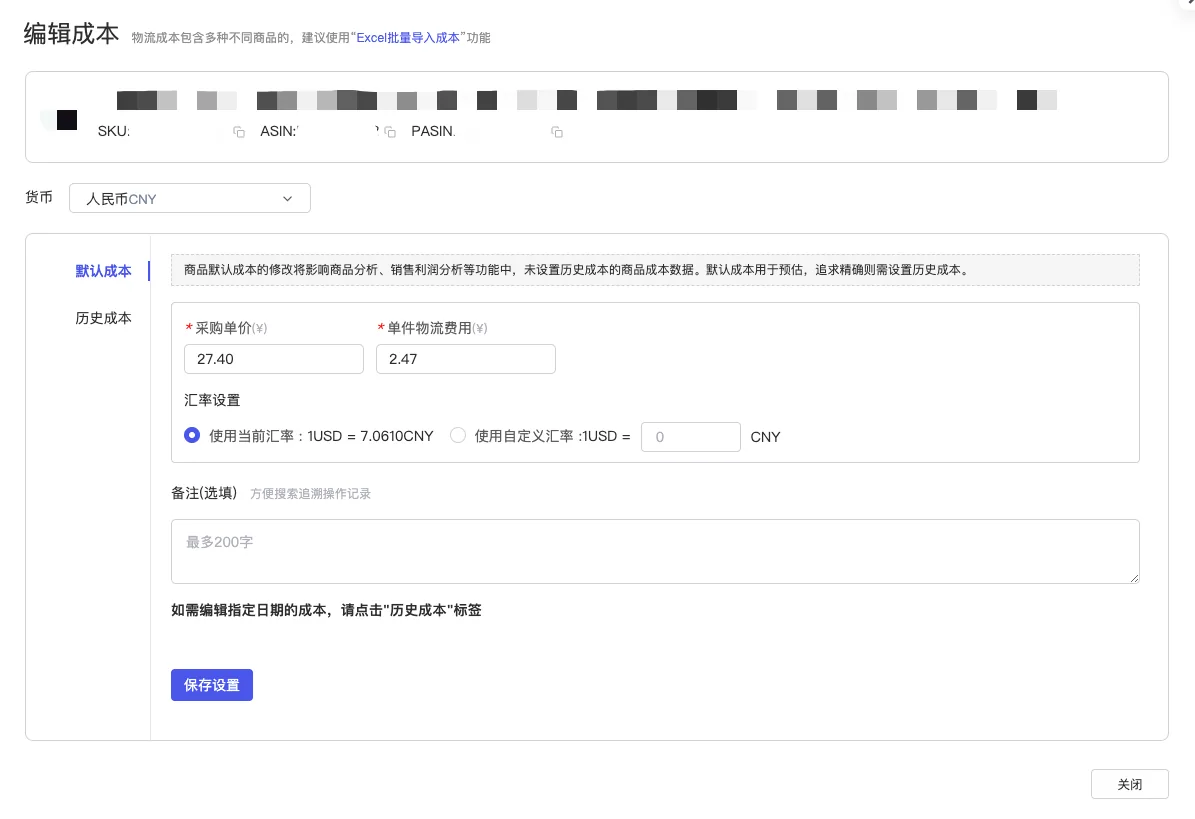The width and height of the screenshot is (1195, 819).
Task: Copy the ASIN value icon
Action: pos(390,132)
